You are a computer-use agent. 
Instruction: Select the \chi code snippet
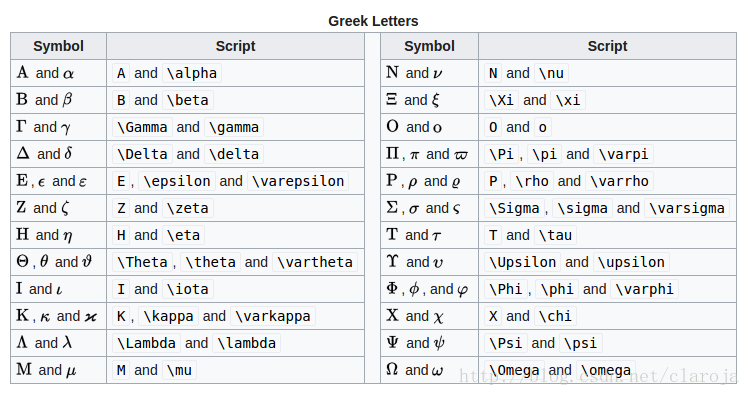pyautogui.click(x=555, y=316)
